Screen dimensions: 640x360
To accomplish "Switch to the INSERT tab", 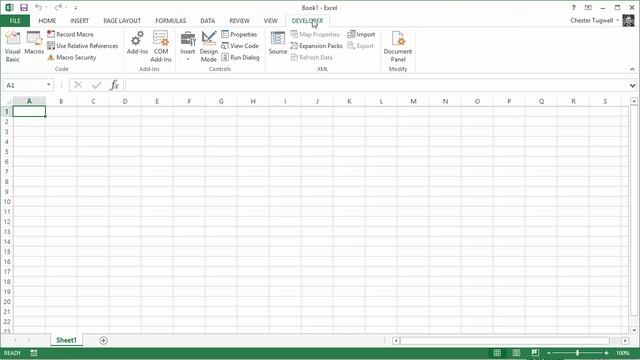I will point(79,20).
